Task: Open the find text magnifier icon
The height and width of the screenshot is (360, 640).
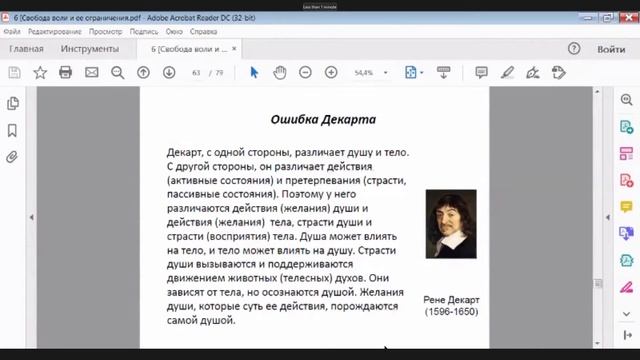Action: (118, 73)
